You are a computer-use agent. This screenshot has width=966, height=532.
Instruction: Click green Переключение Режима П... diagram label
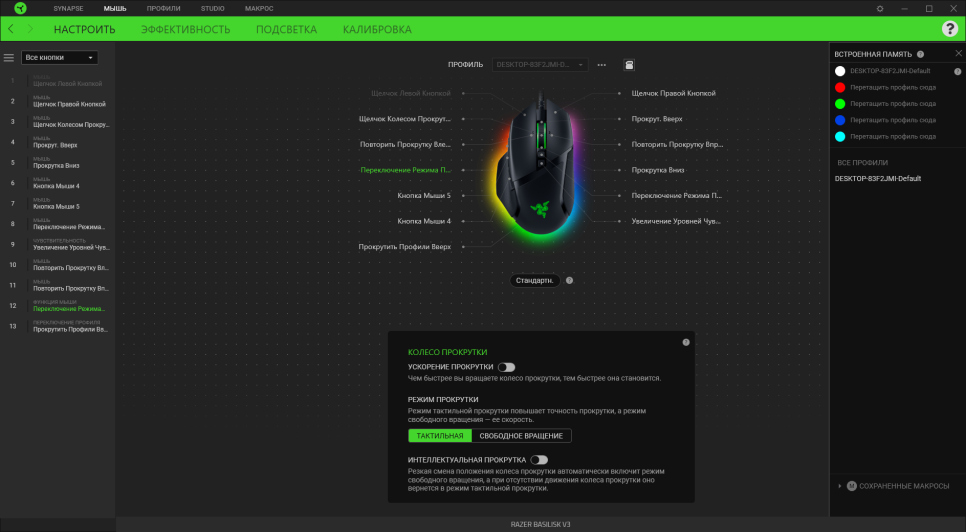click(x=405, y=170)
